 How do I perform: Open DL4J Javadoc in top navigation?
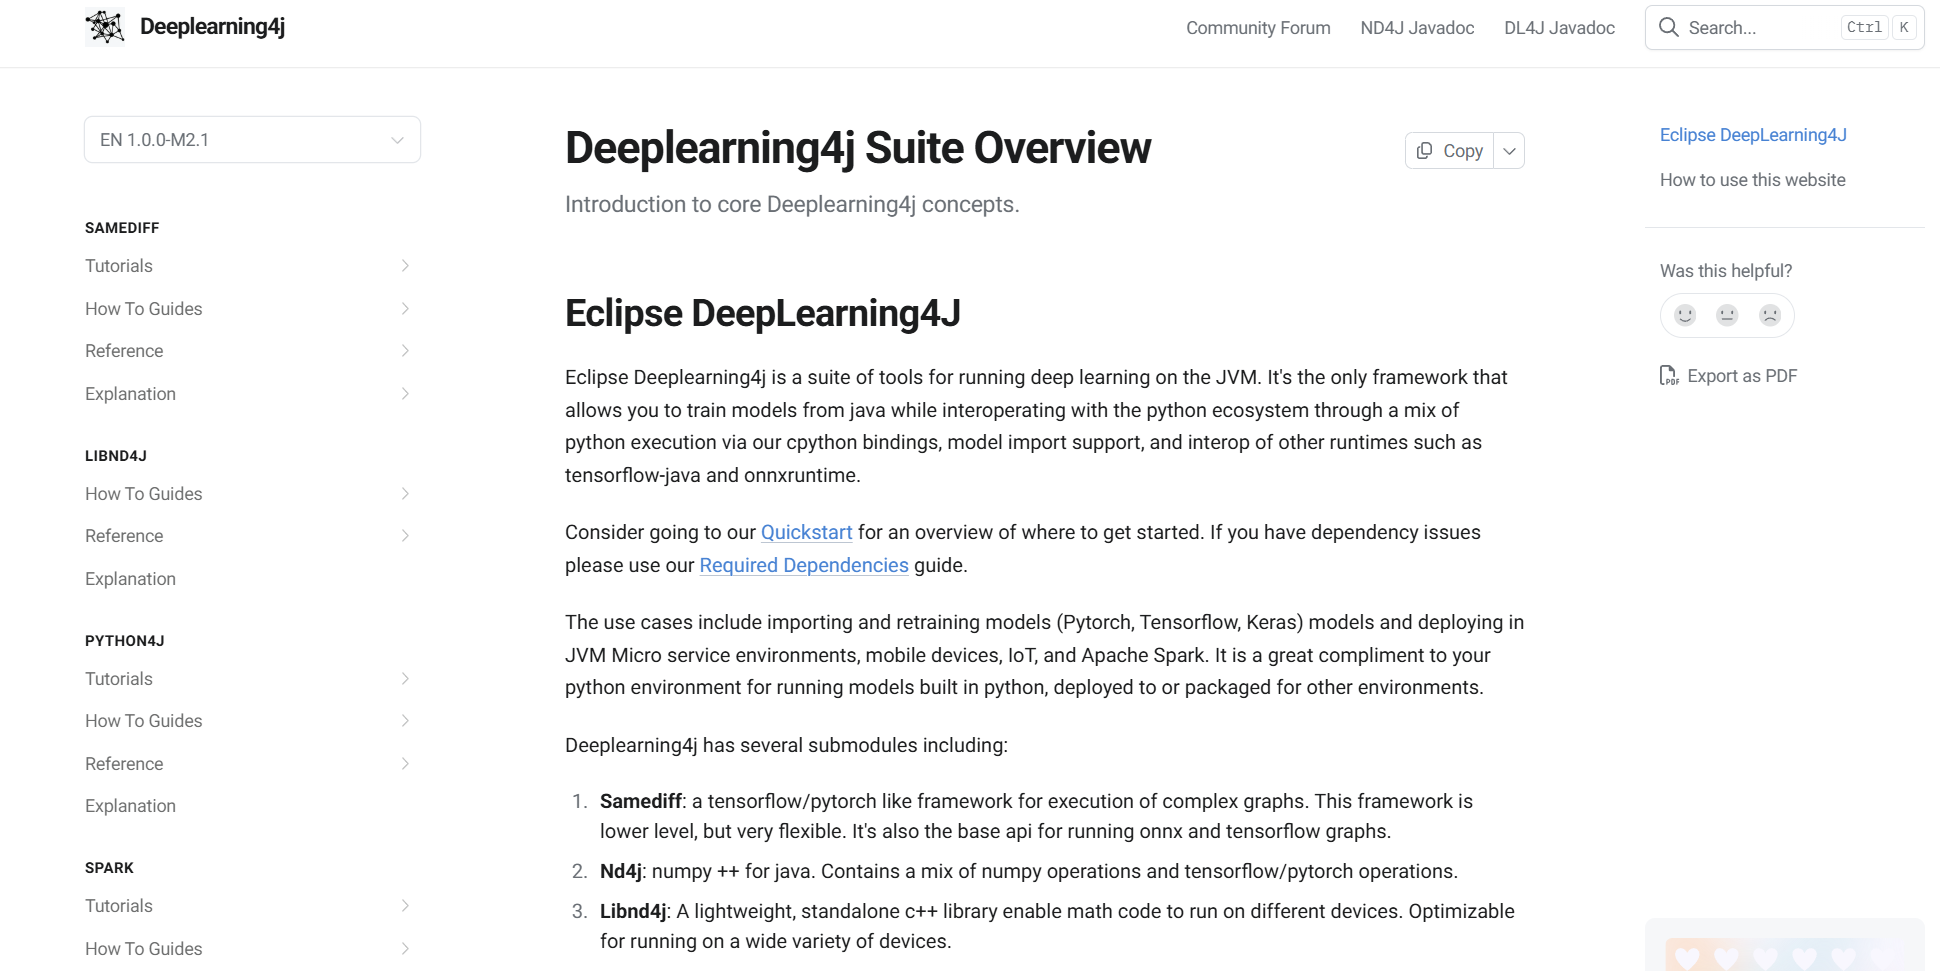coord(1559,28)
